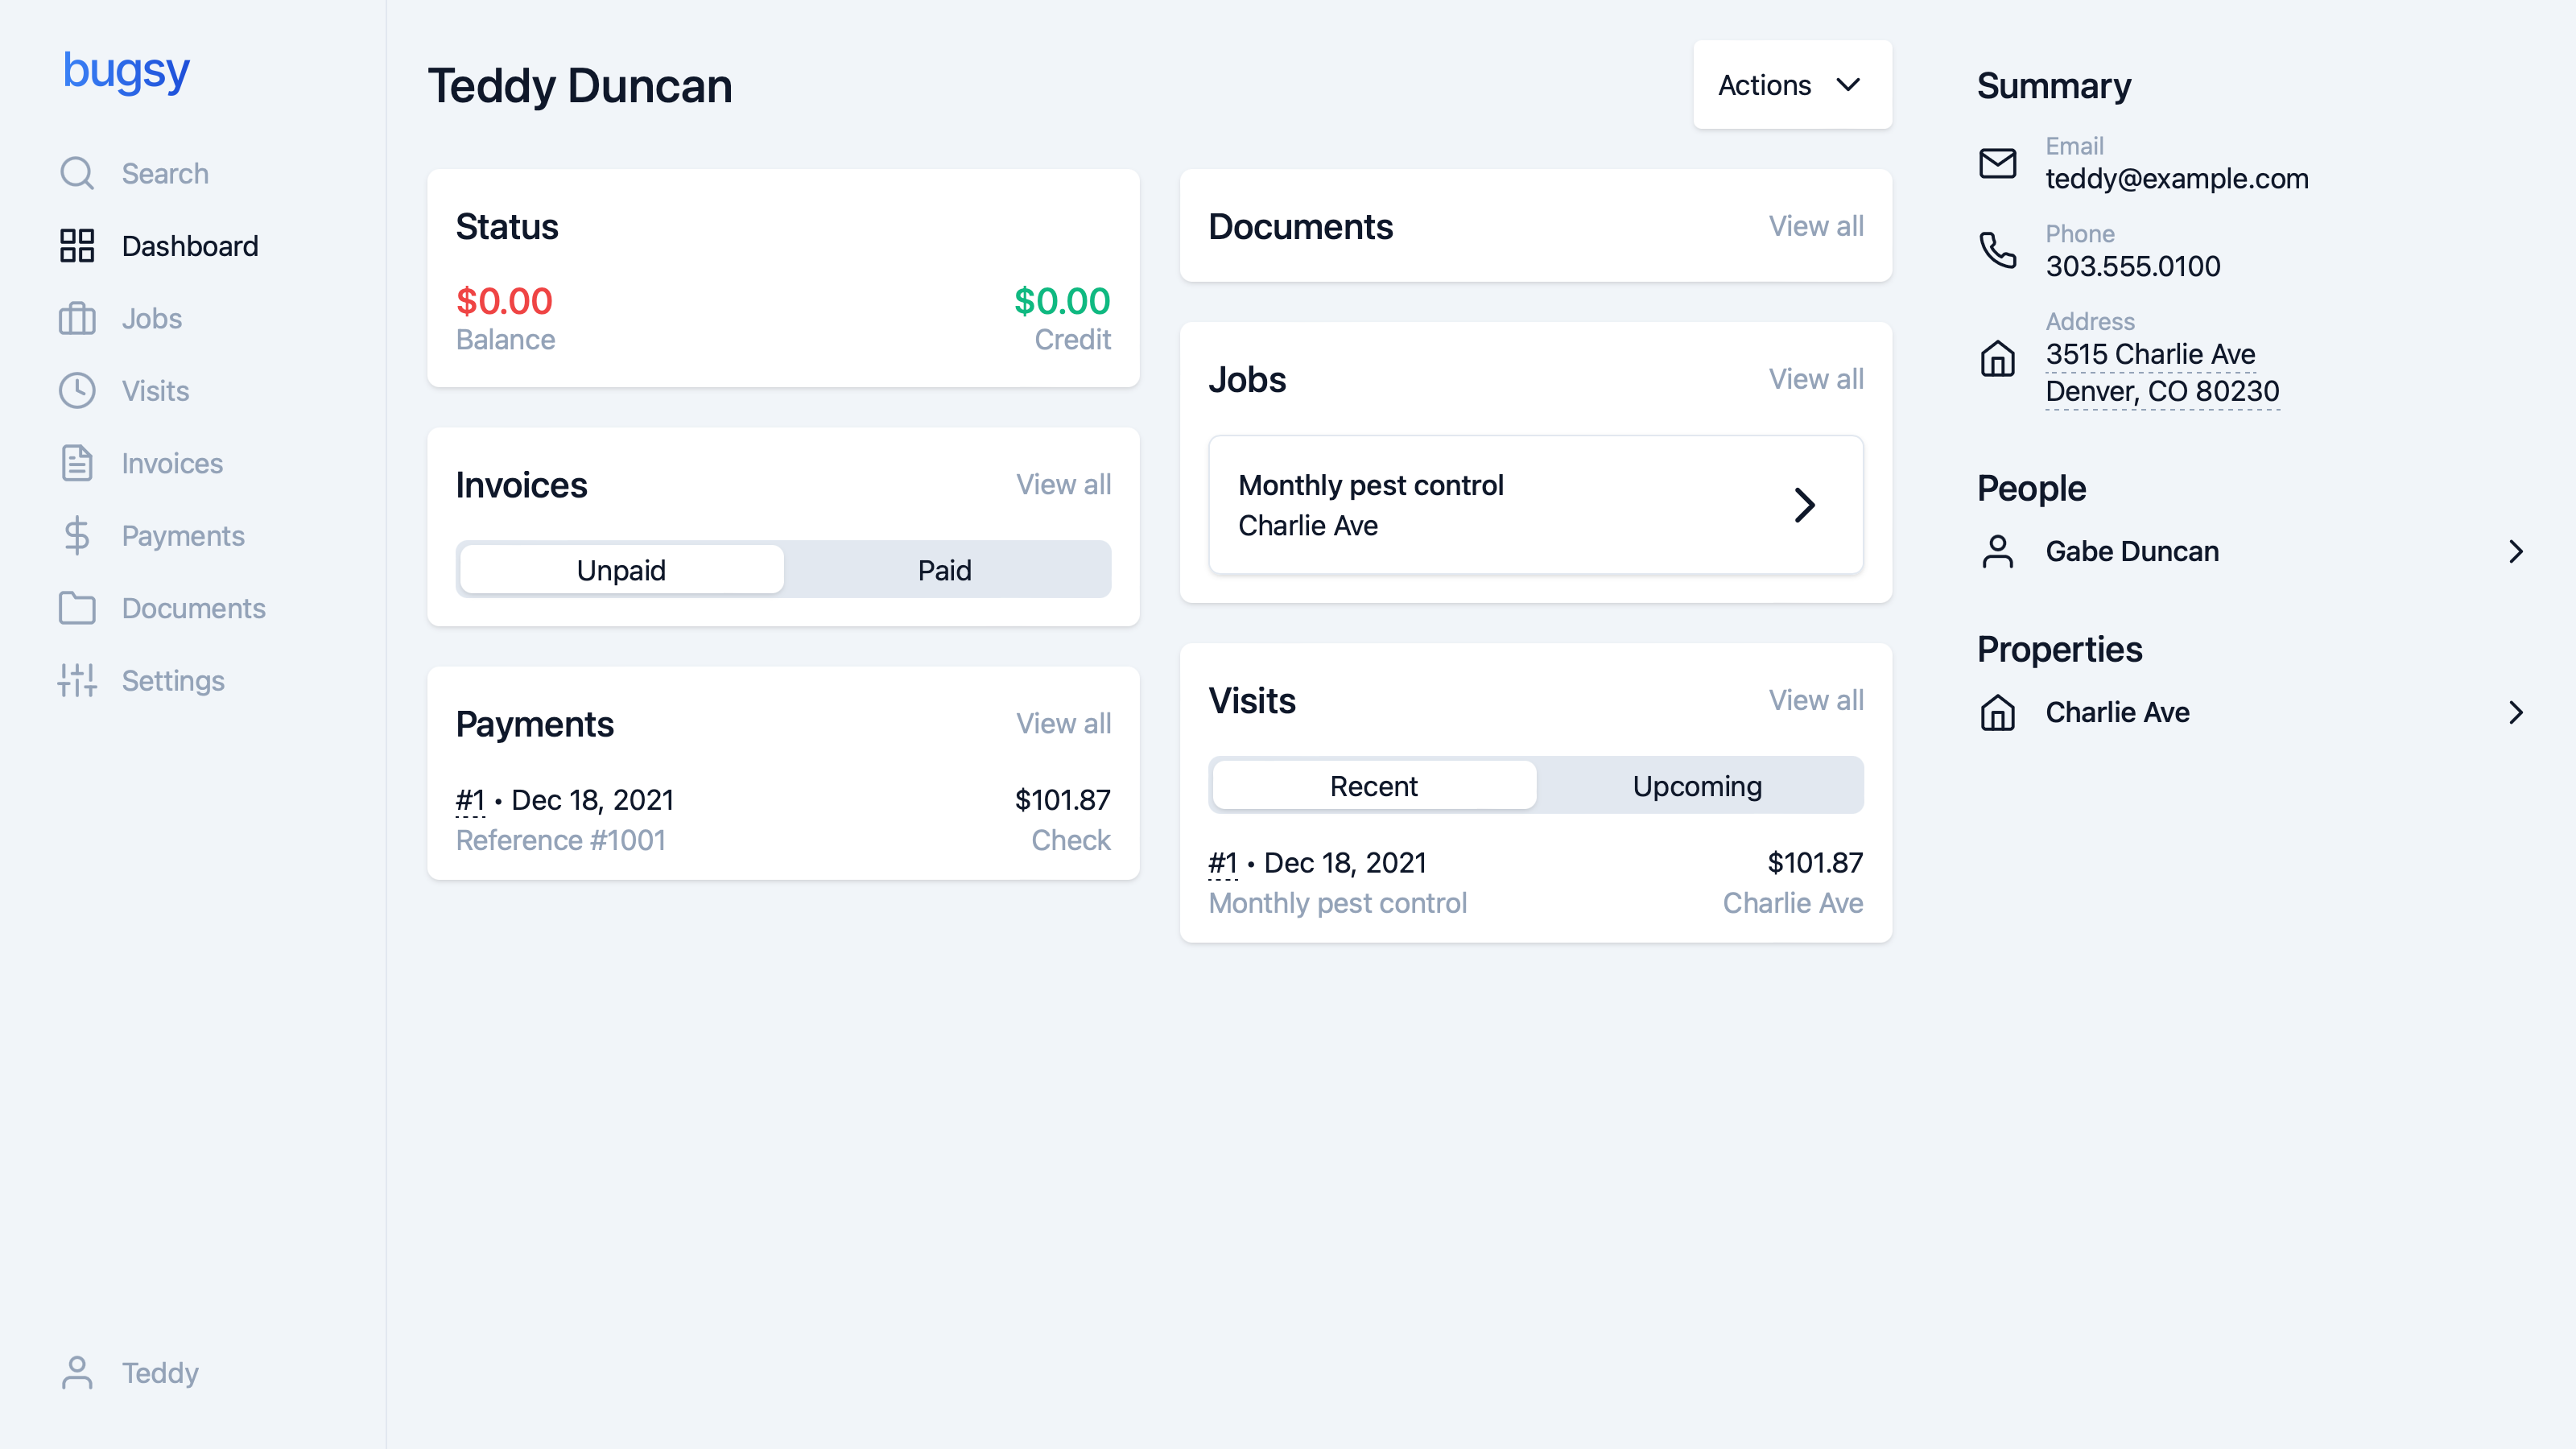Click View all in the Payments card
This screenshot has height=1449, width=2576.
coord(1063,723)
